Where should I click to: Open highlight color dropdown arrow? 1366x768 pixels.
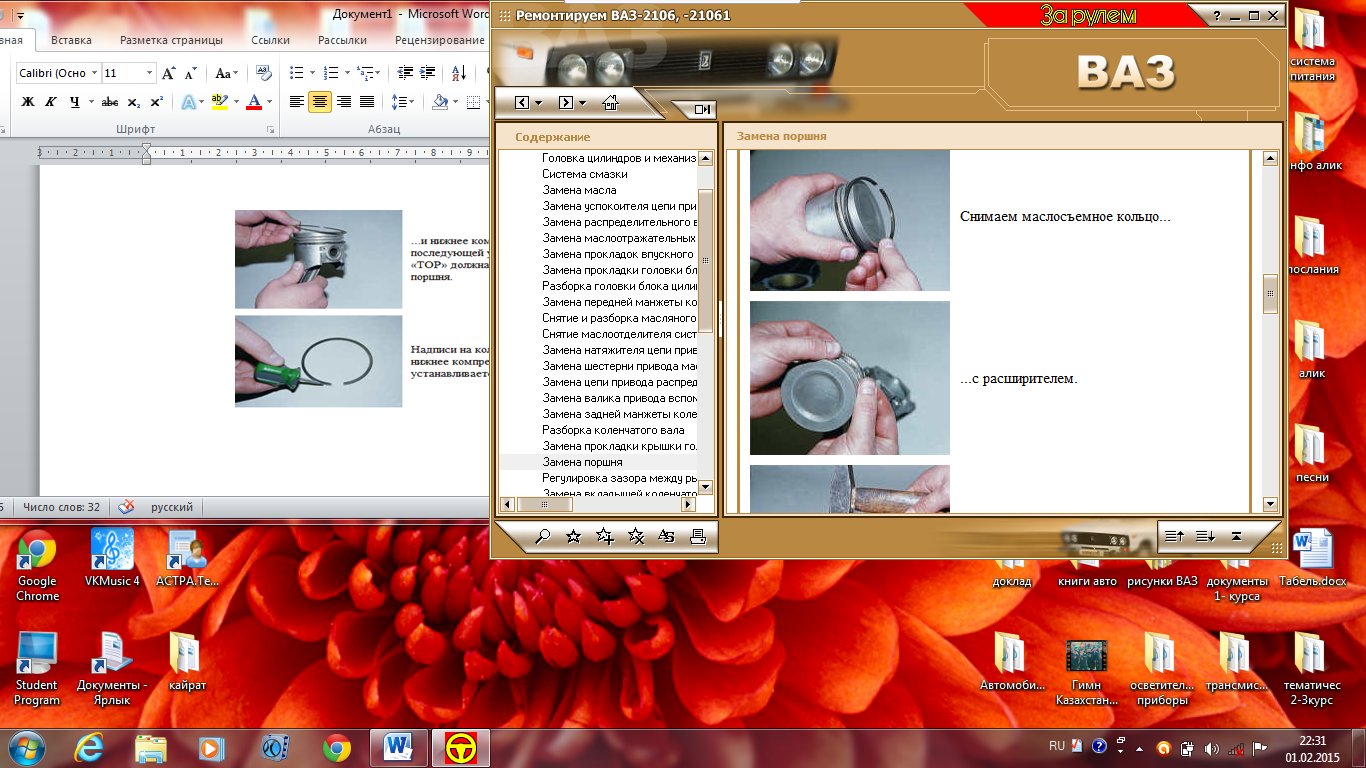237,102
